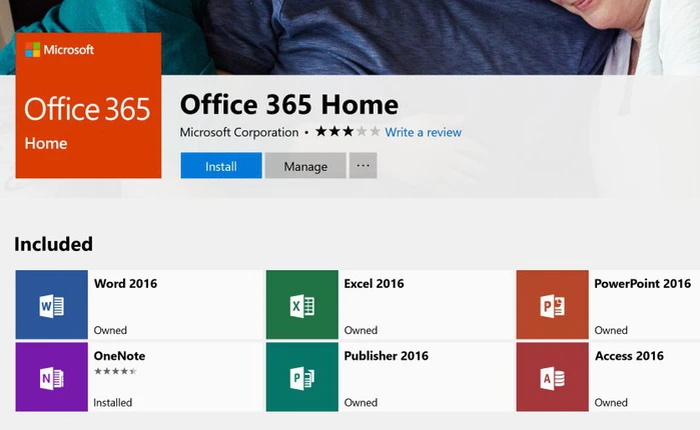The width and height of the screenshot is (700, 430).
Task: Select the star rating next to Microsoft Corporation
Action: coord(348,132)
